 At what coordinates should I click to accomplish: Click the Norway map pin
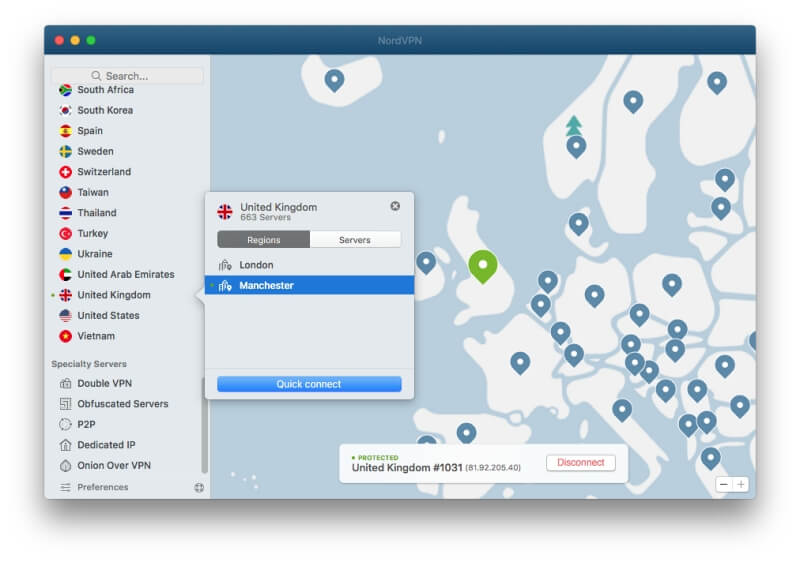(x=577, y=148)
